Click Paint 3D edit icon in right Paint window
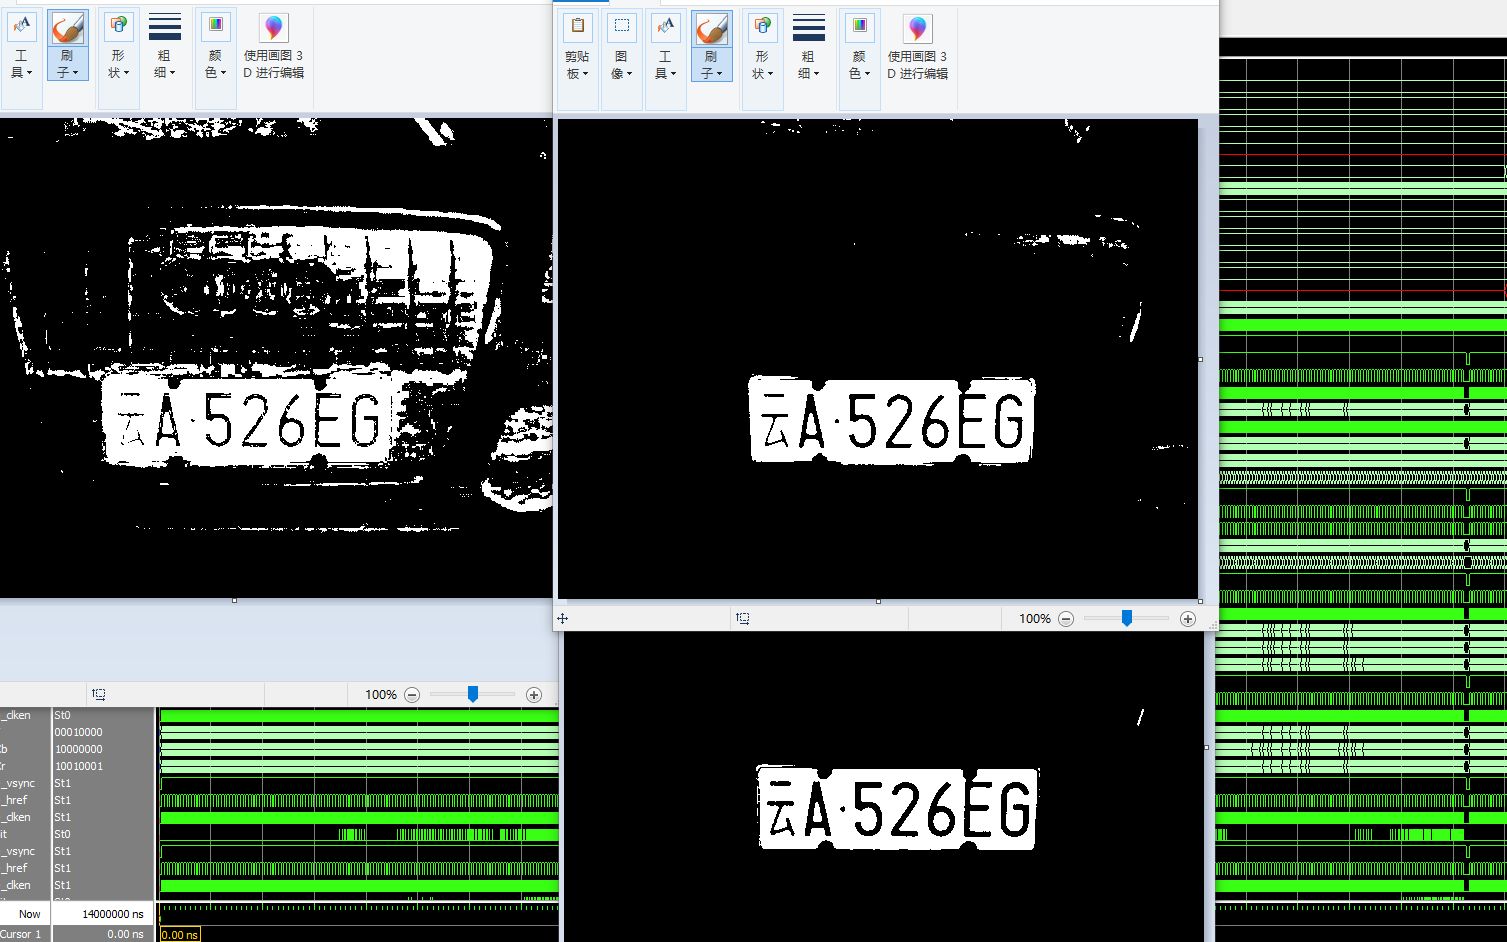Screen dimensions: 1507x942 (917, 30)
